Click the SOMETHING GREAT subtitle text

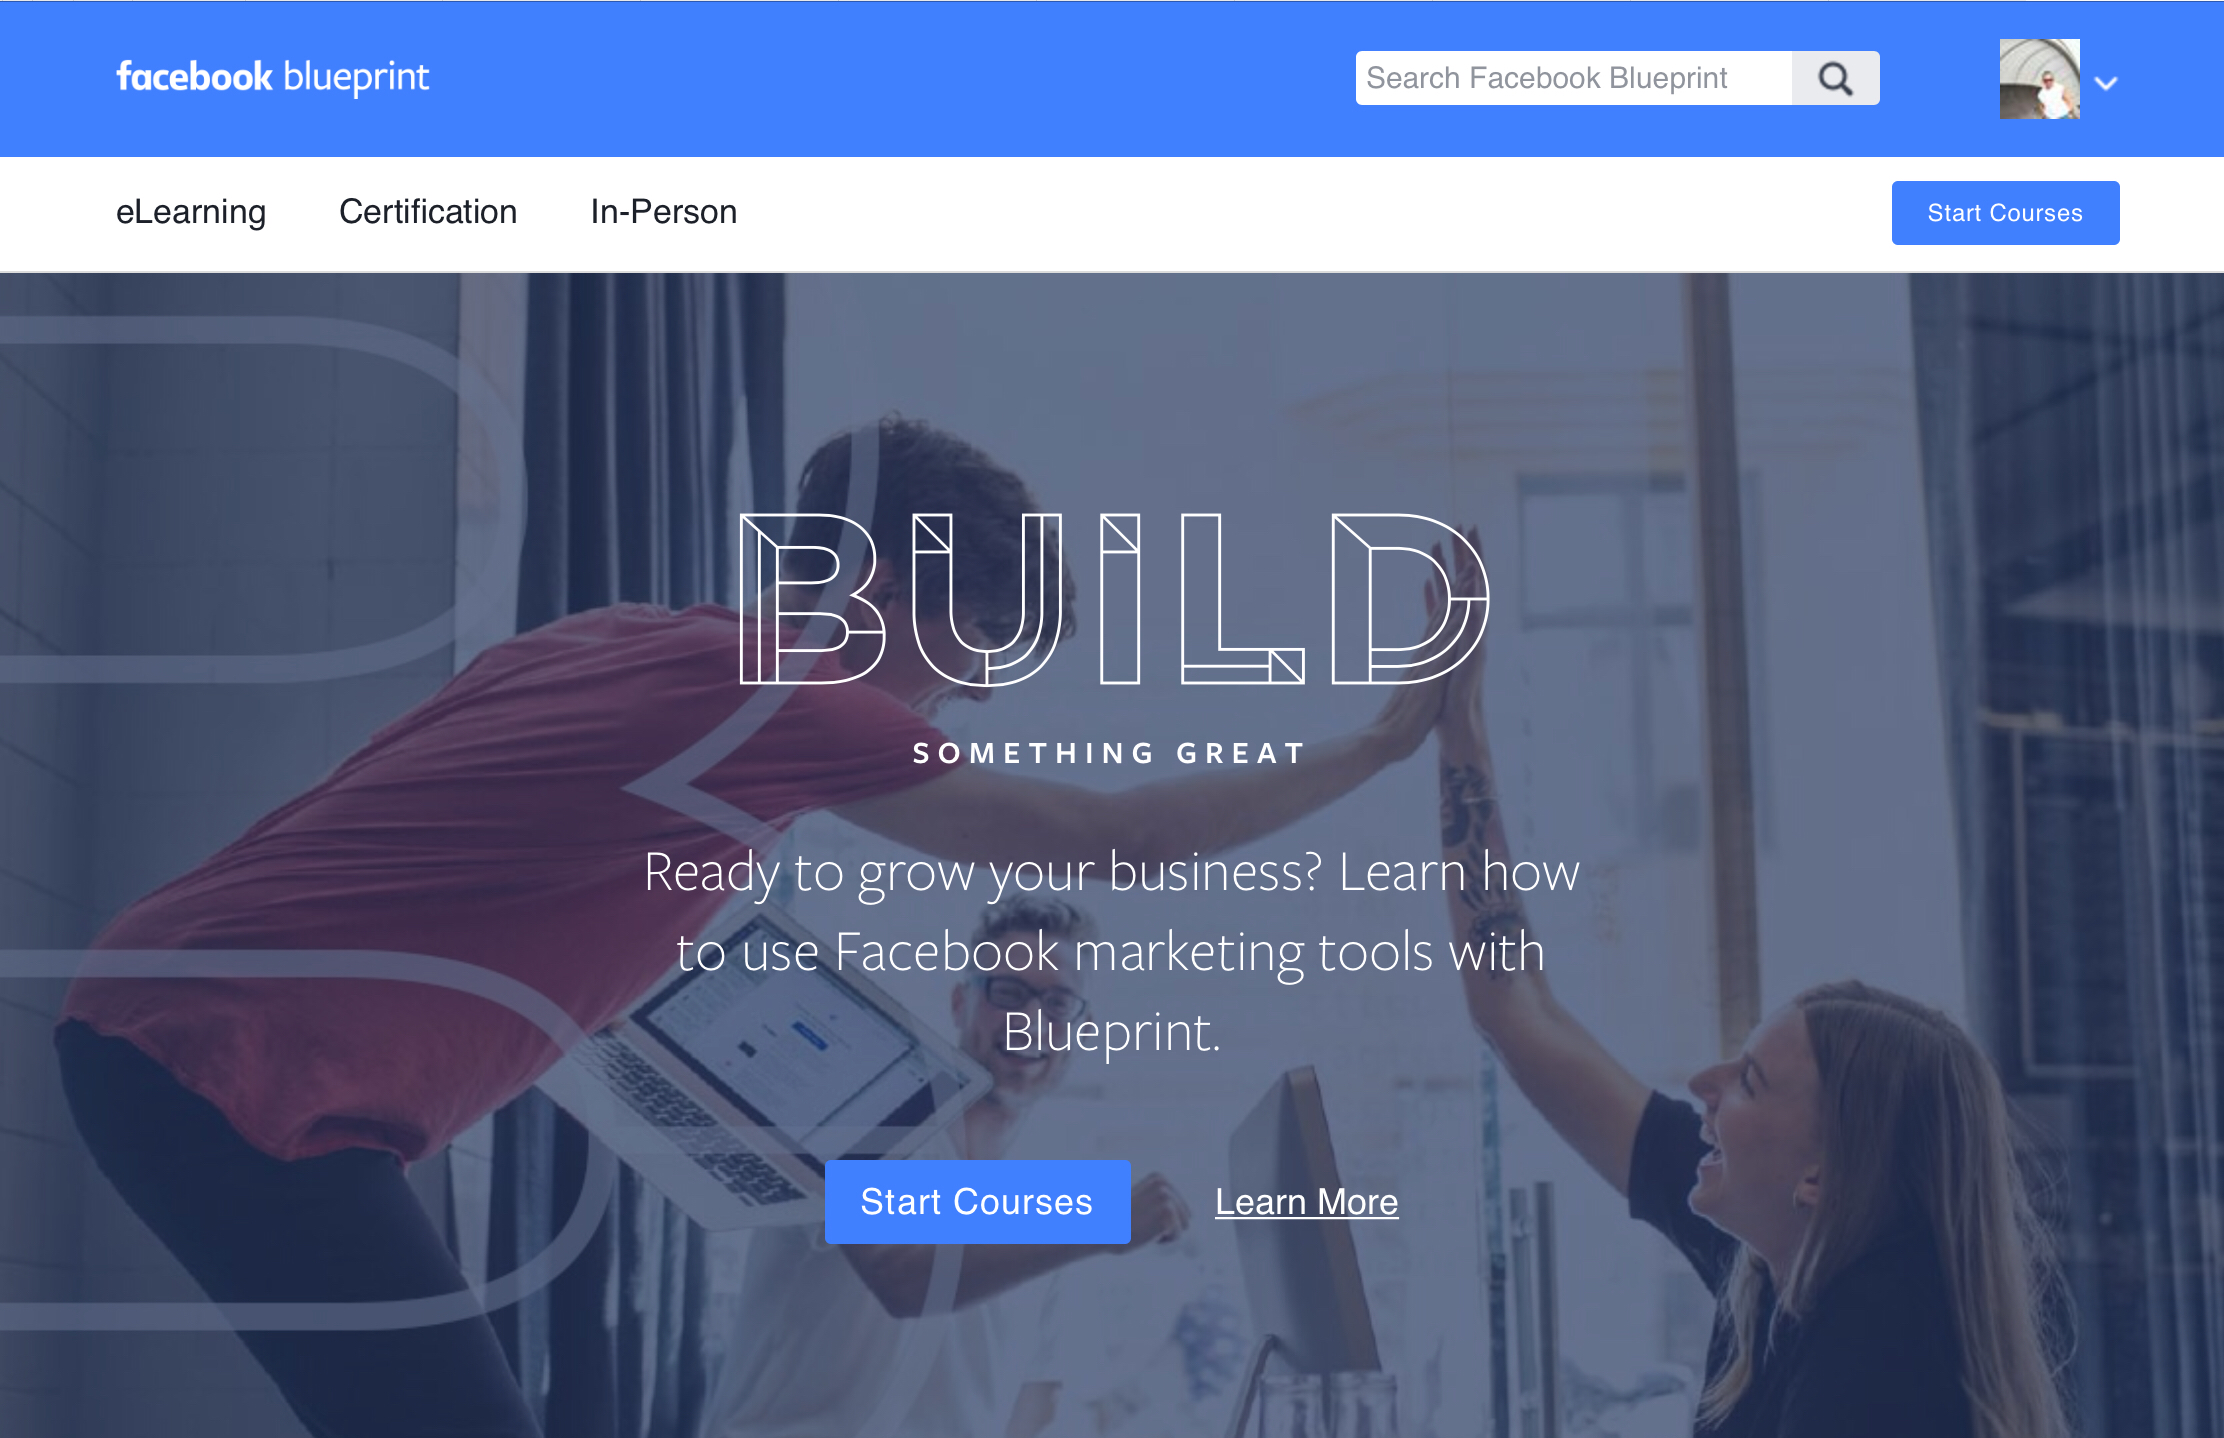coord(1110,753)
